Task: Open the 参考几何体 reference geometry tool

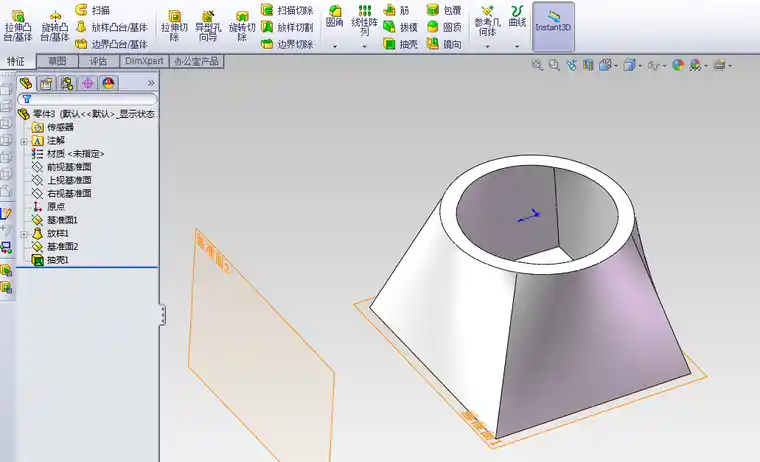Action: click(487, 21)
